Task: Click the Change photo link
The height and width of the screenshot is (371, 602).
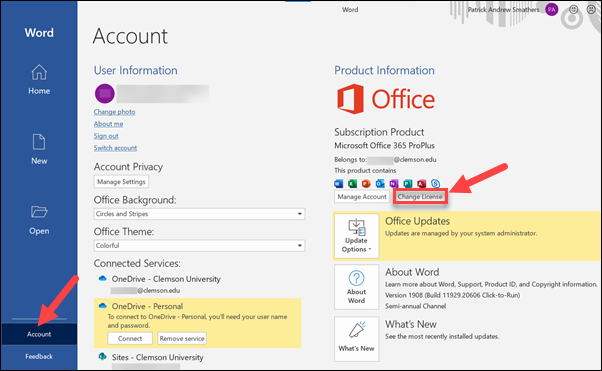Action: point(114,112)
